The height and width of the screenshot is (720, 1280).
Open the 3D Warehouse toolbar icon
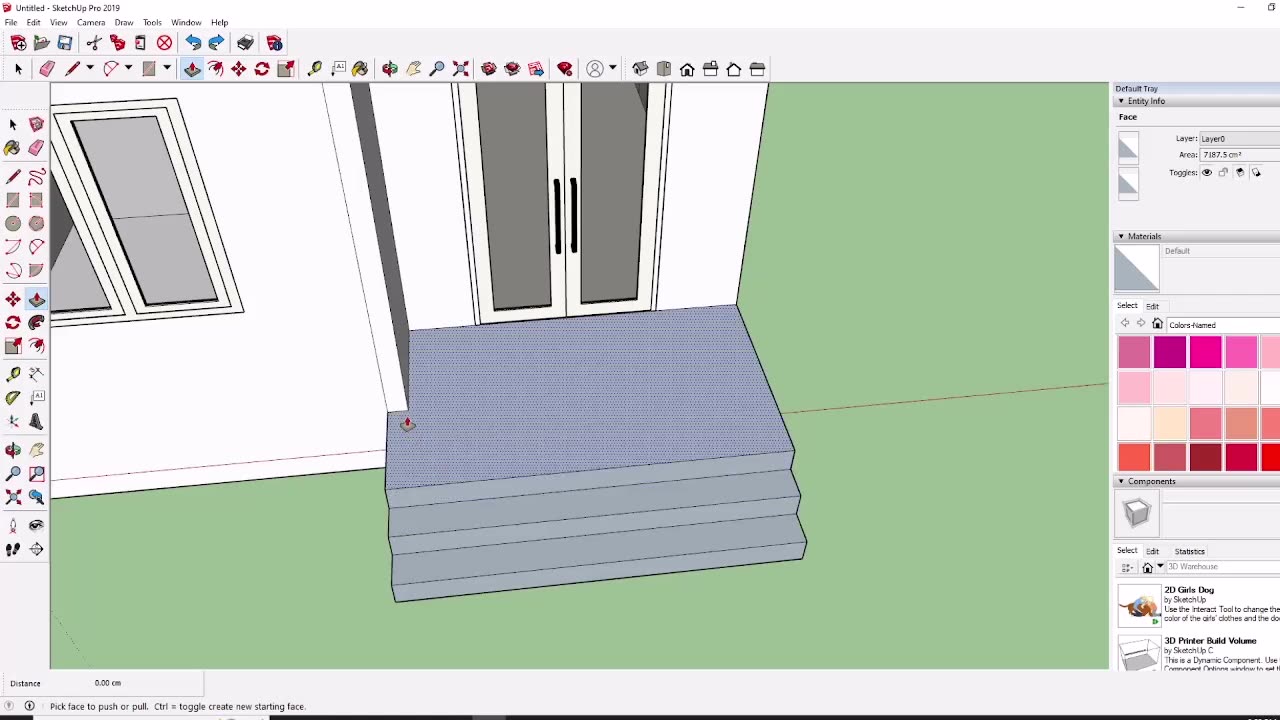488,69
